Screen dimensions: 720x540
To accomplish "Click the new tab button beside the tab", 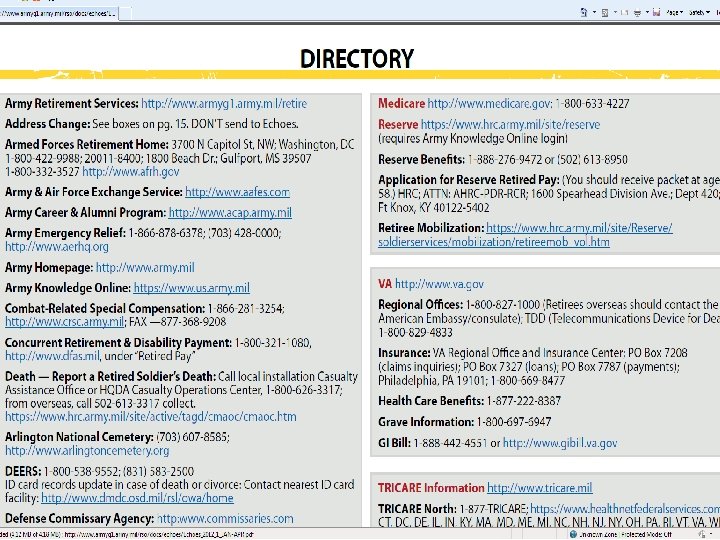I will point(125,13).
